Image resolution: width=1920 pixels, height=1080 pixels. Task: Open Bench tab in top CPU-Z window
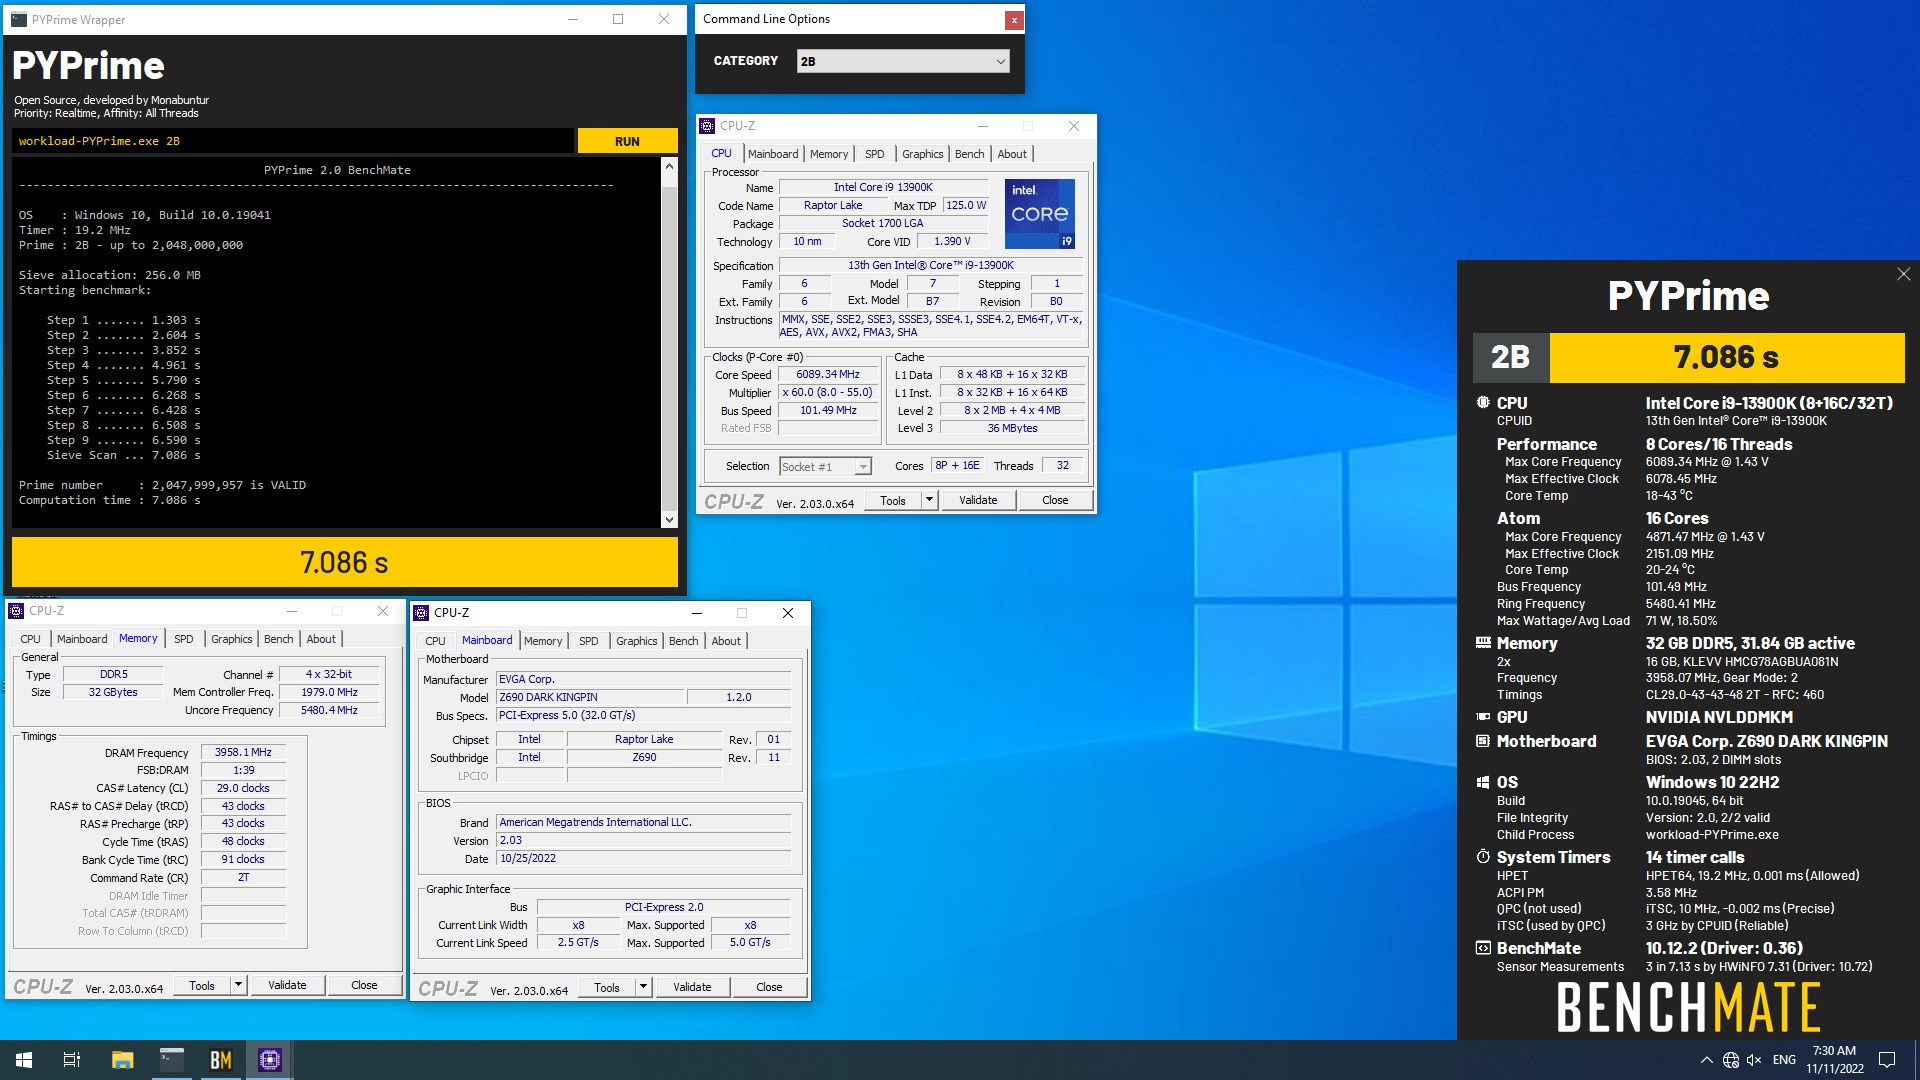[x=969, y=154]
